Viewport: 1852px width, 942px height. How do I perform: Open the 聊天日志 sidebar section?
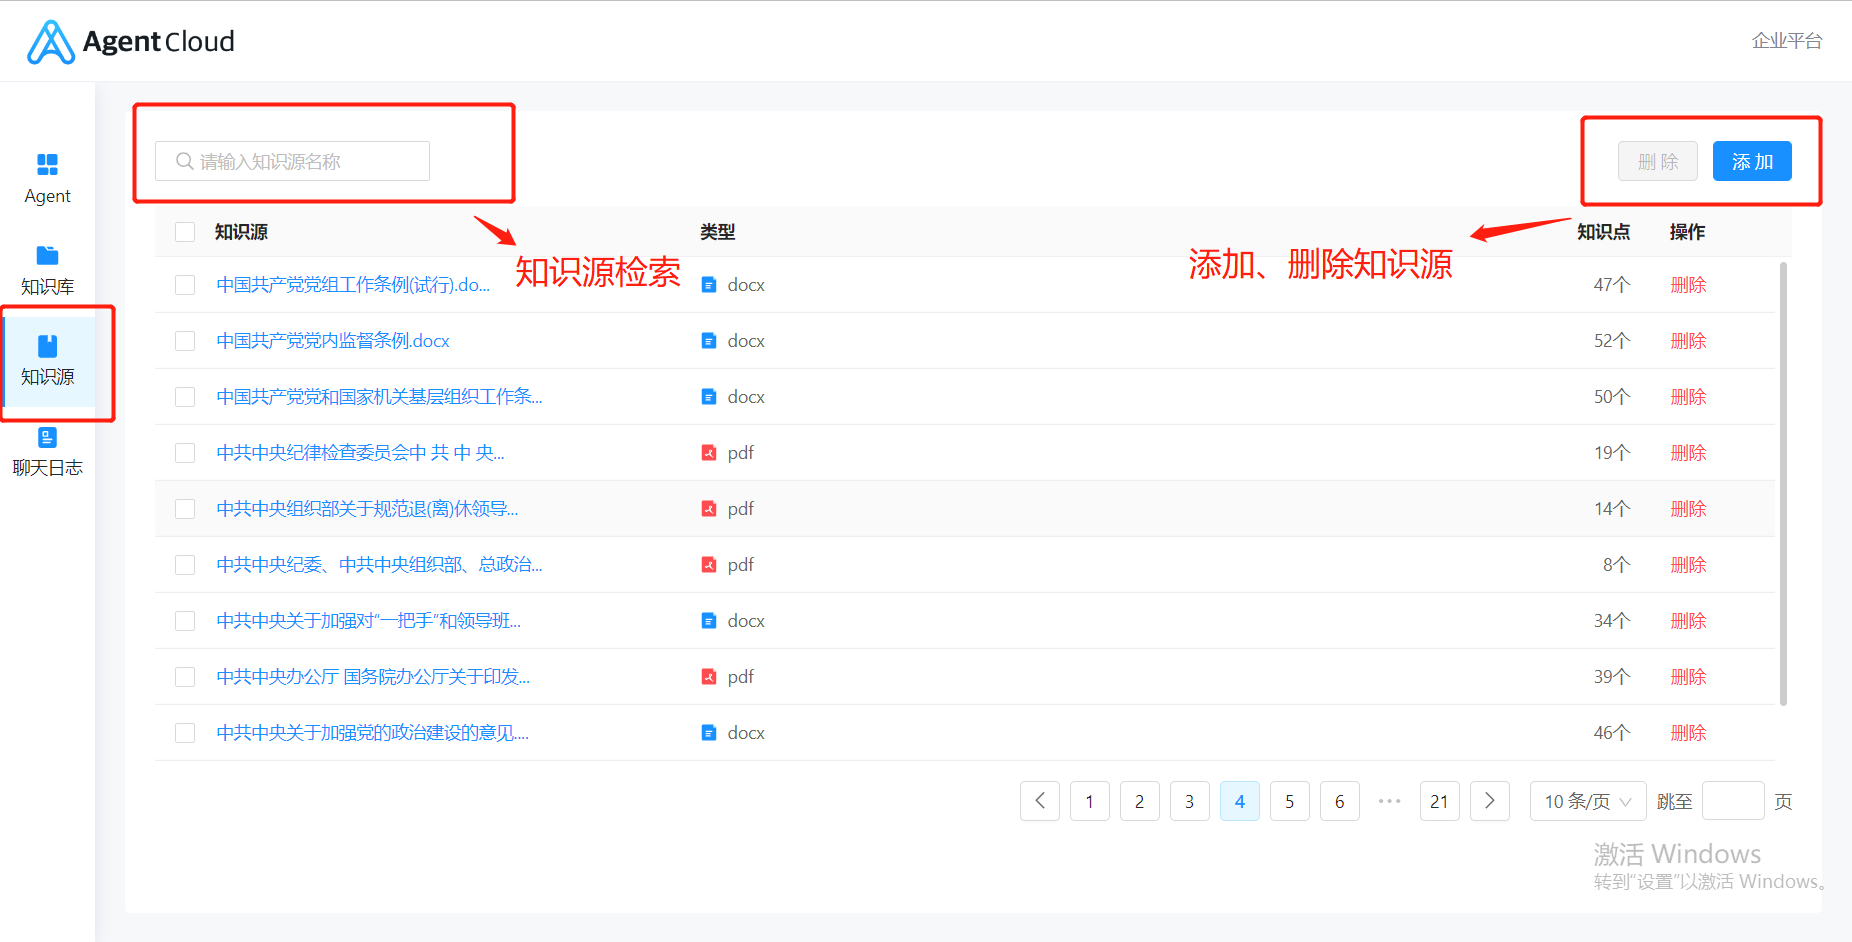[47, 452]
